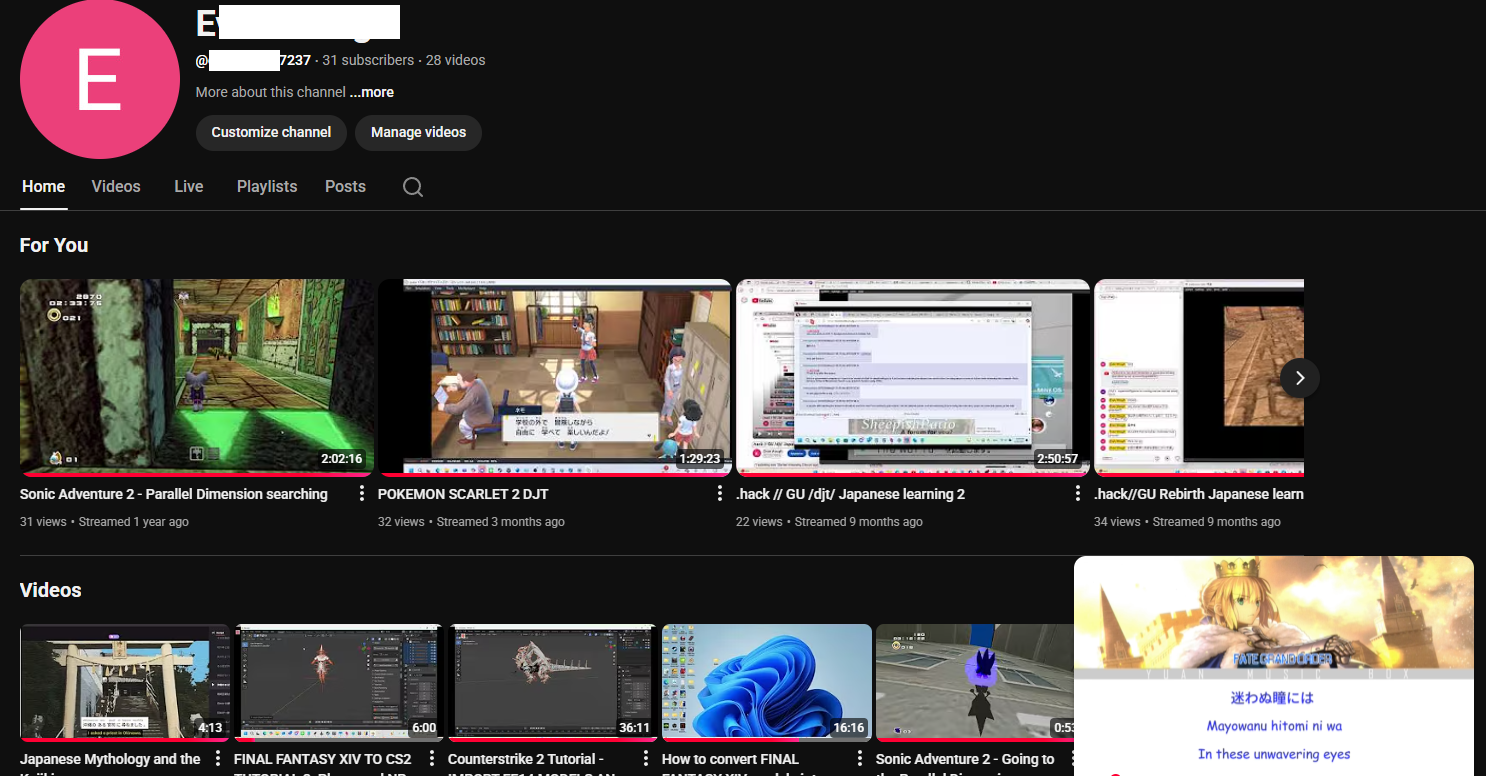Open .hack//GU Rebirth Japanese learn title

[1199, 494]
